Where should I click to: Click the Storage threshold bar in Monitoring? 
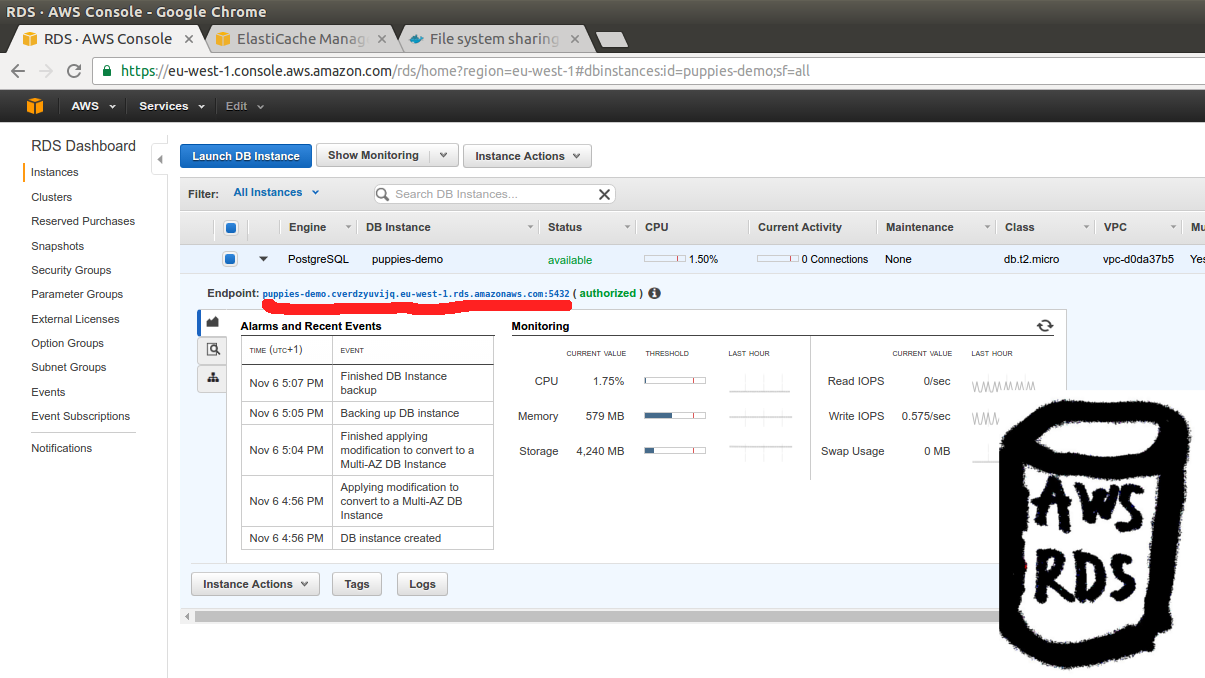pos(675,451)
